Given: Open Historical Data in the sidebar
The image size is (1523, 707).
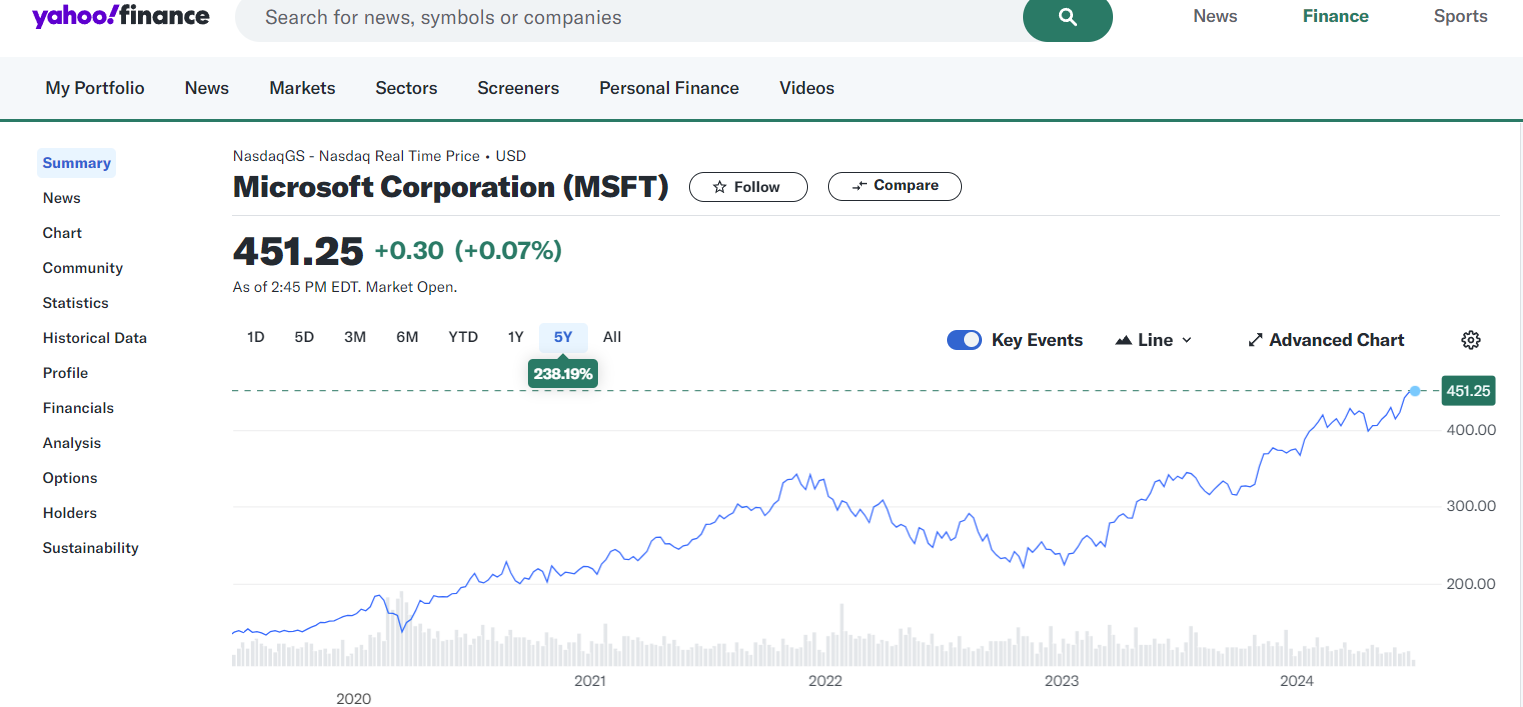Looking at the screenshot, I should tap(94, 338).
